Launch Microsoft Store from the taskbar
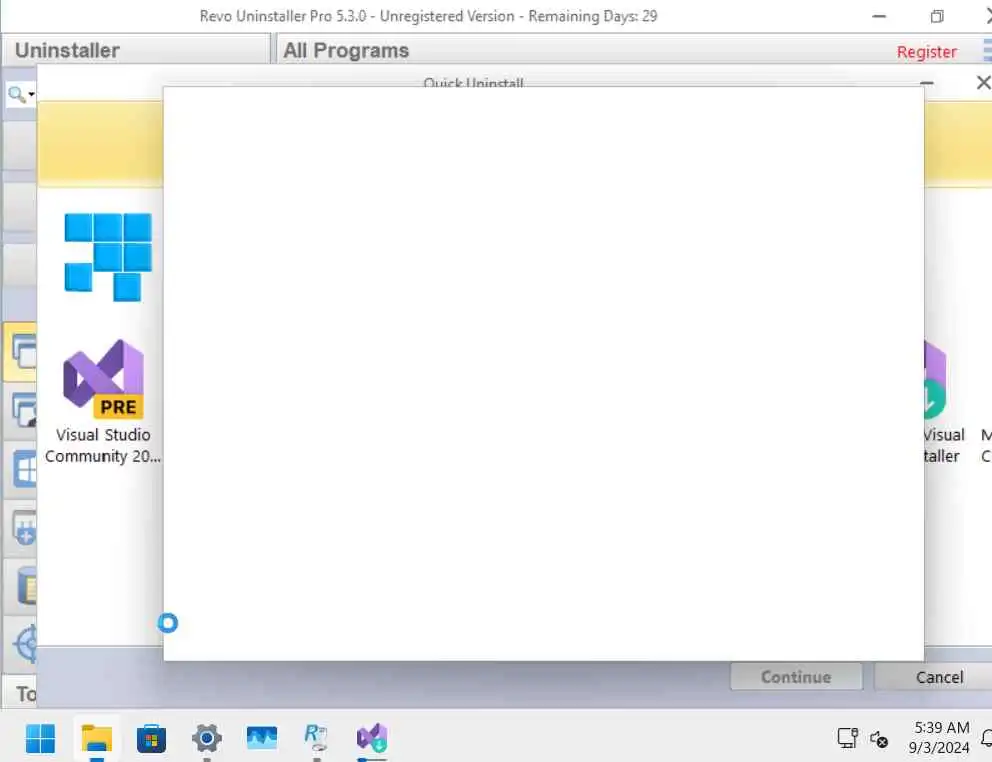992x762 pixels. pos(151,739)
